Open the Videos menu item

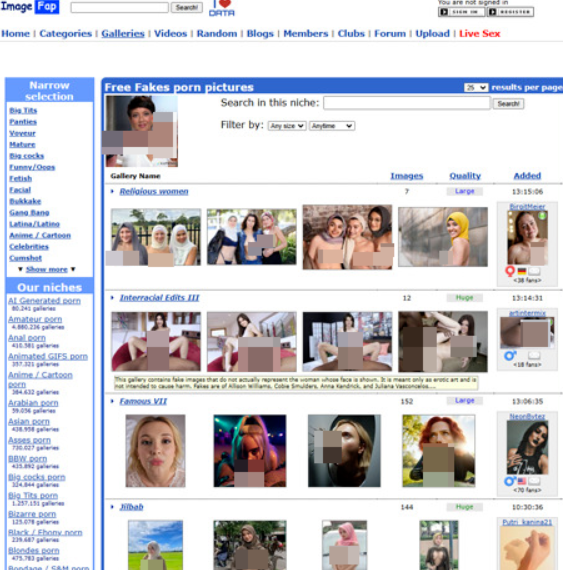170,33
